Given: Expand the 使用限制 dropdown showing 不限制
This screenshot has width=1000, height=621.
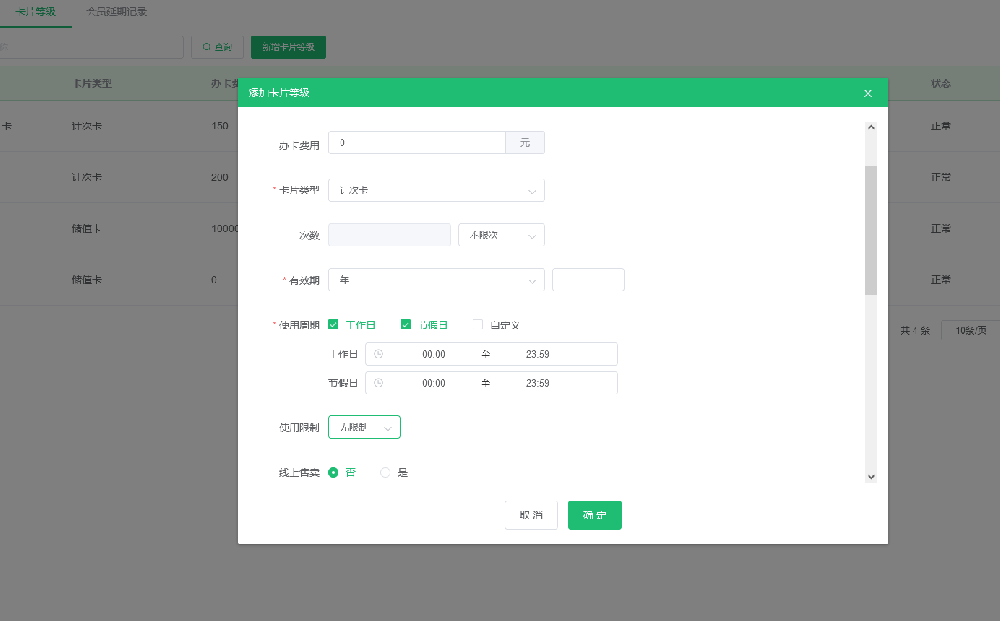Looking at the screenshot, I should [364, 427].
